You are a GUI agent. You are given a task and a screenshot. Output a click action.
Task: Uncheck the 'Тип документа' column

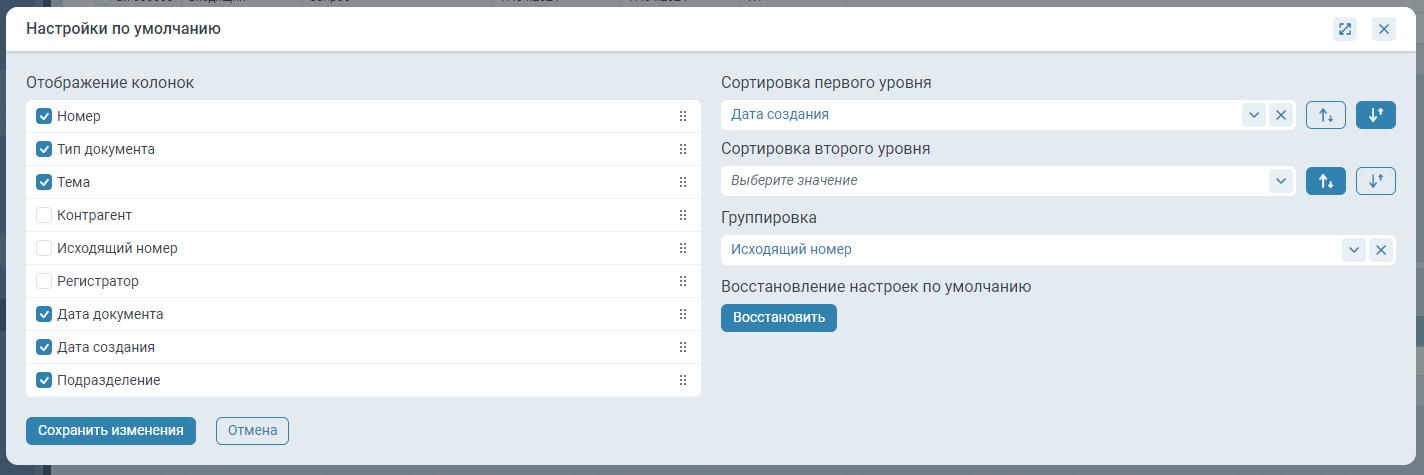[44, 149]
